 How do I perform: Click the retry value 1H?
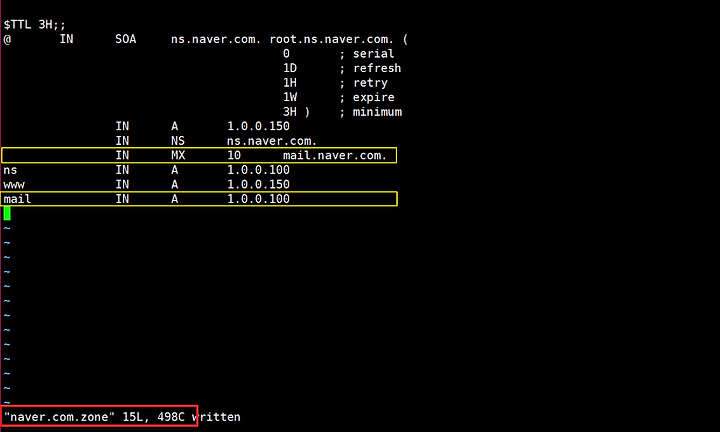(290, 83)
